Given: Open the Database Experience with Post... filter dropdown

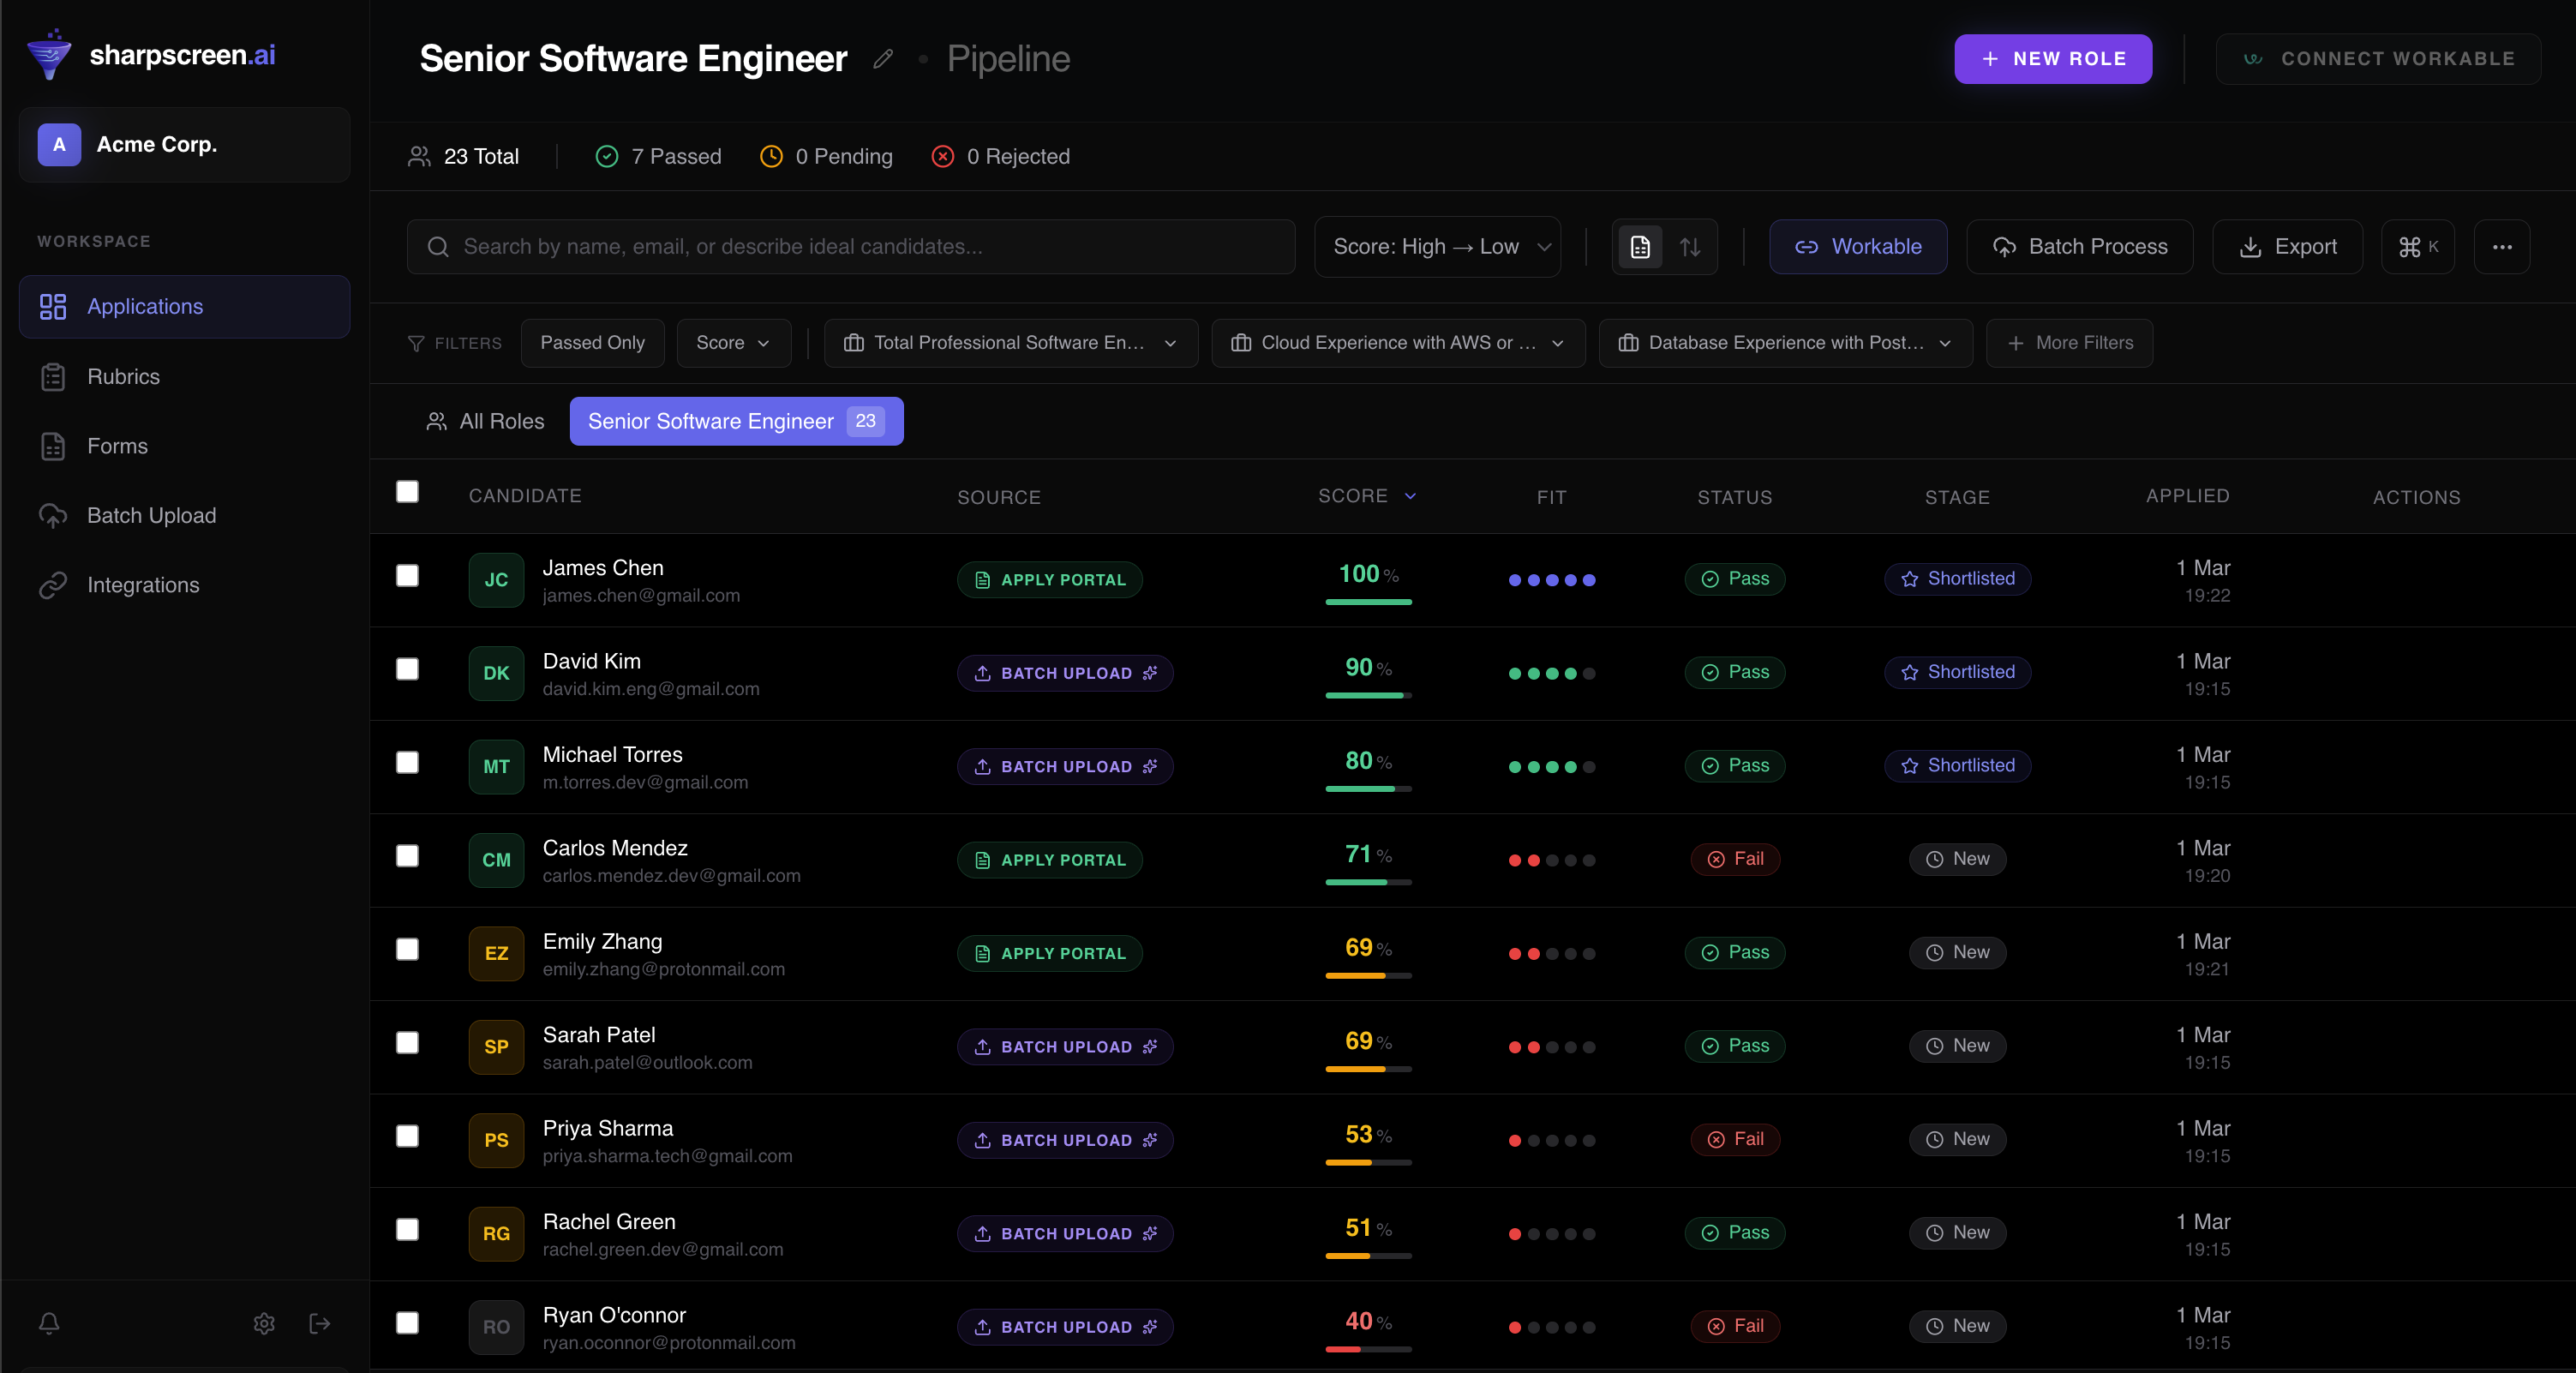Looking at the screenshot, I should pyautogui.click(x=1784, y=342).
